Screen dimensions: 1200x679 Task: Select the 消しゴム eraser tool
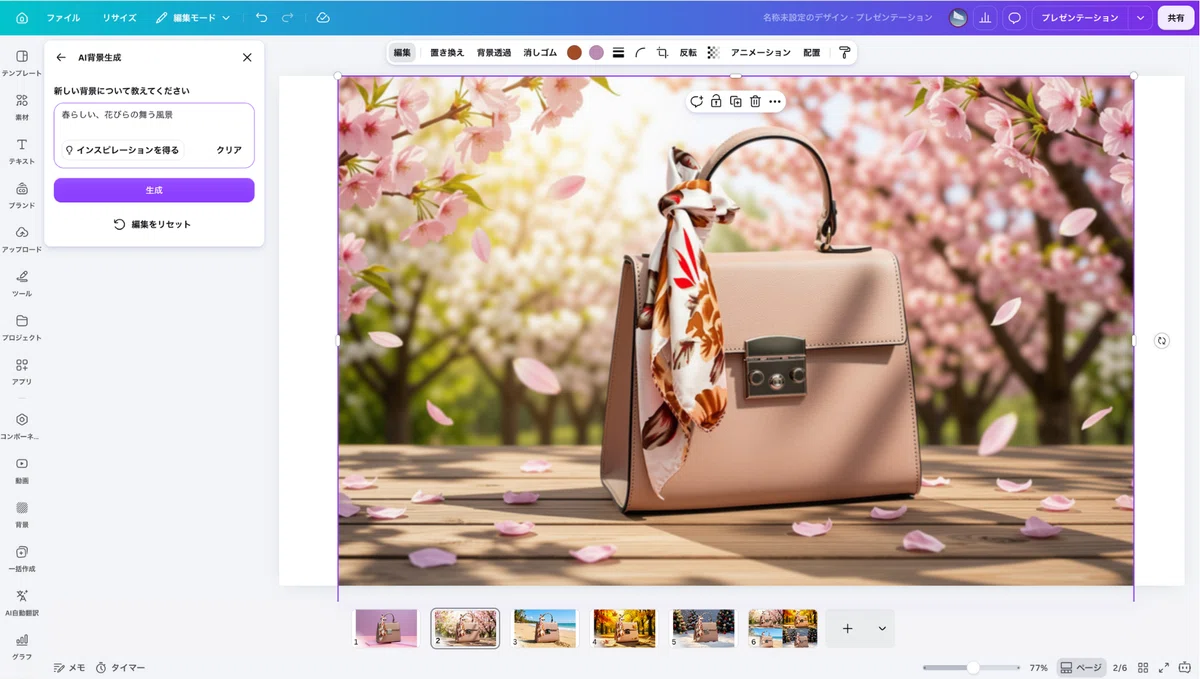tap(540, 52)
